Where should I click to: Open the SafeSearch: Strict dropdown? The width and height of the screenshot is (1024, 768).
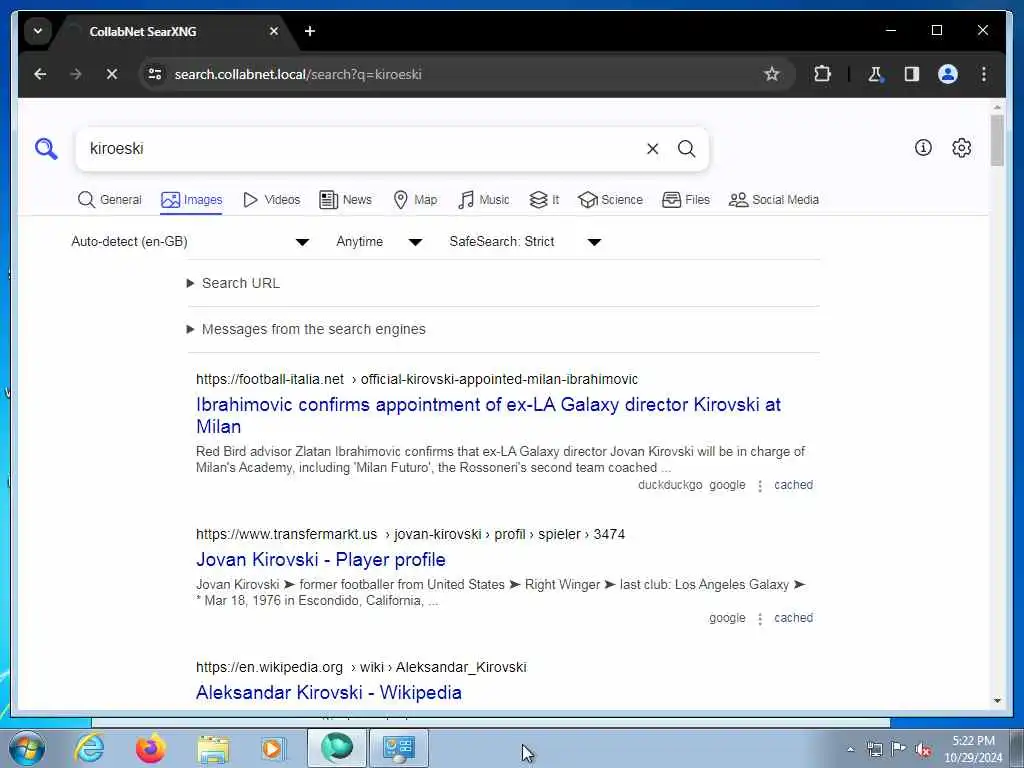point(524,242)
